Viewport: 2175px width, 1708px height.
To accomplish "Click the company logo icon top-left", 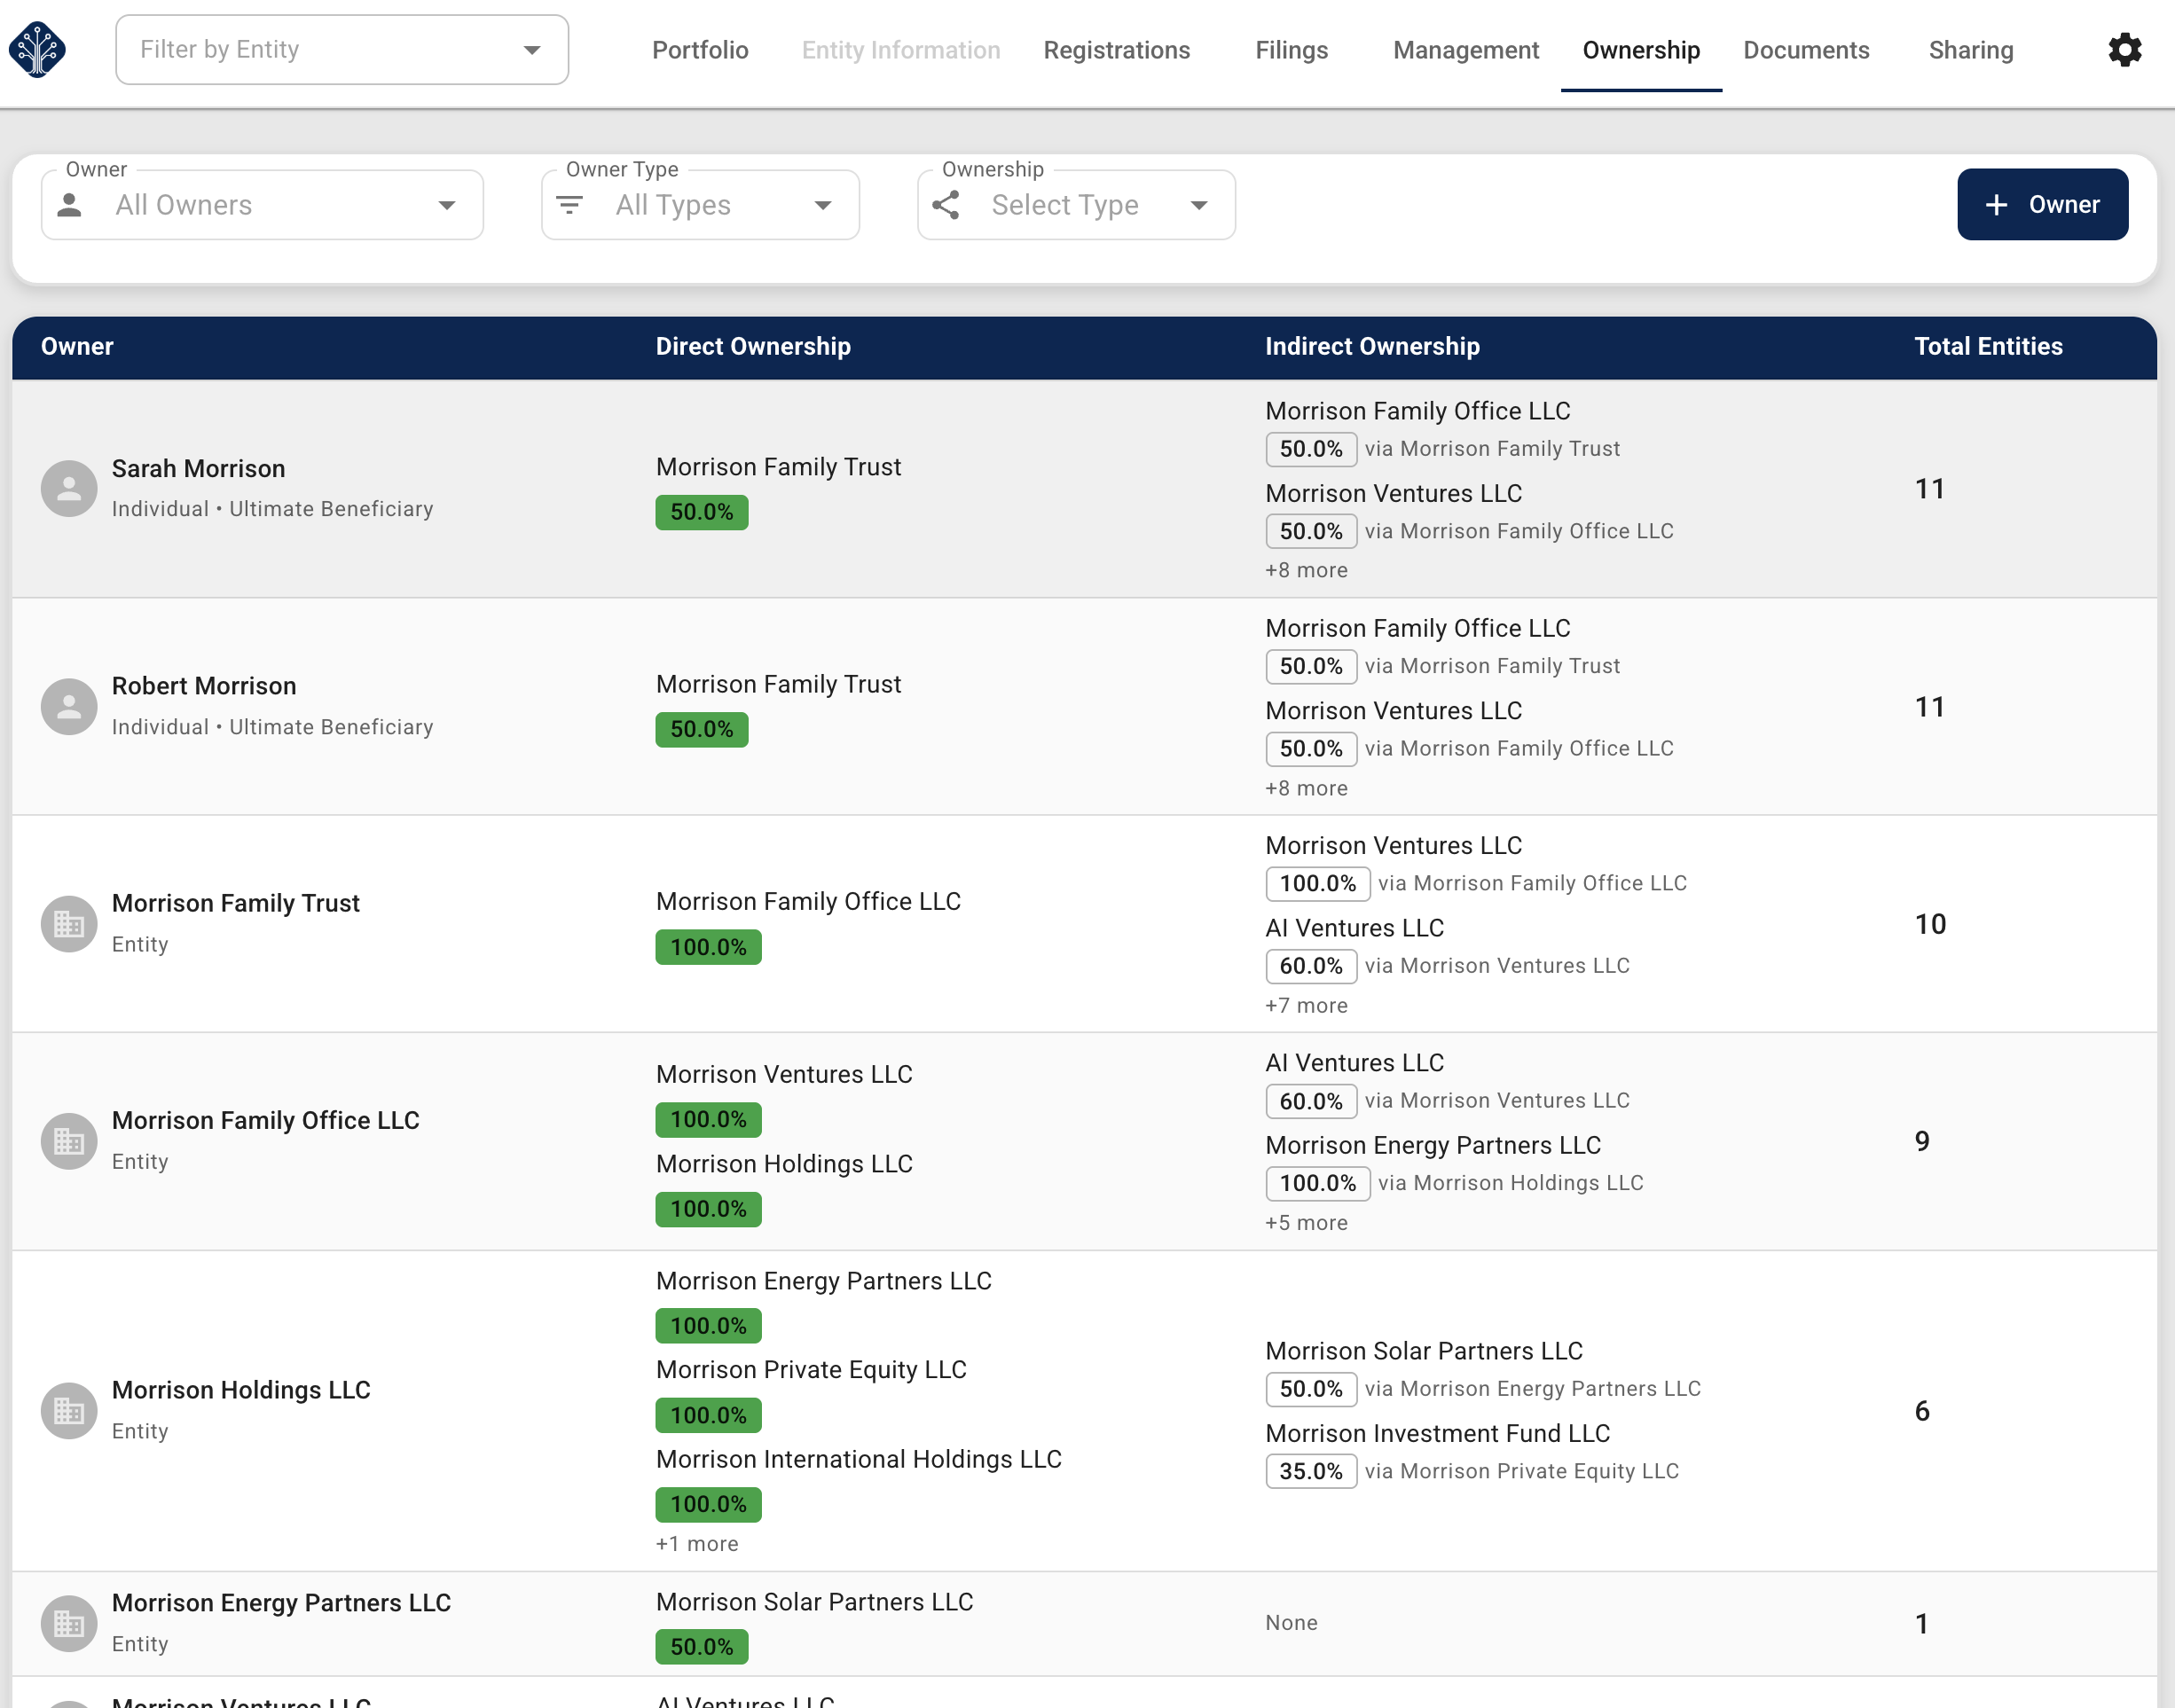I will [37, 48].
